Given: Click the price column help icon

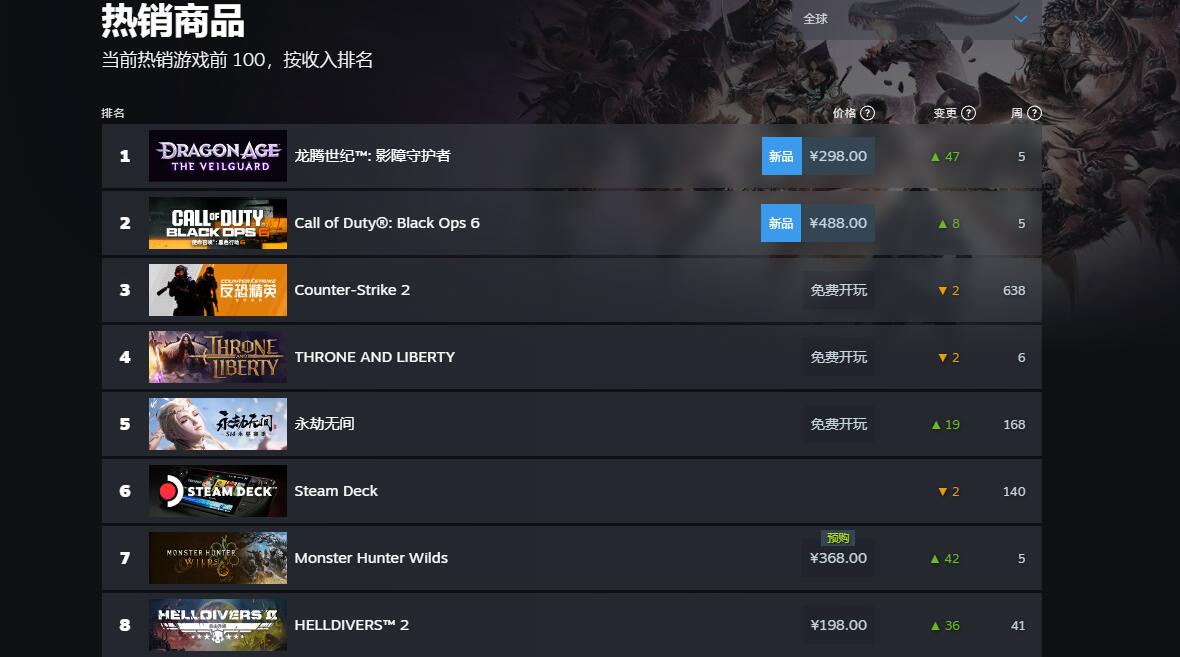Looking at the screenshot, I should click(868, 113).
